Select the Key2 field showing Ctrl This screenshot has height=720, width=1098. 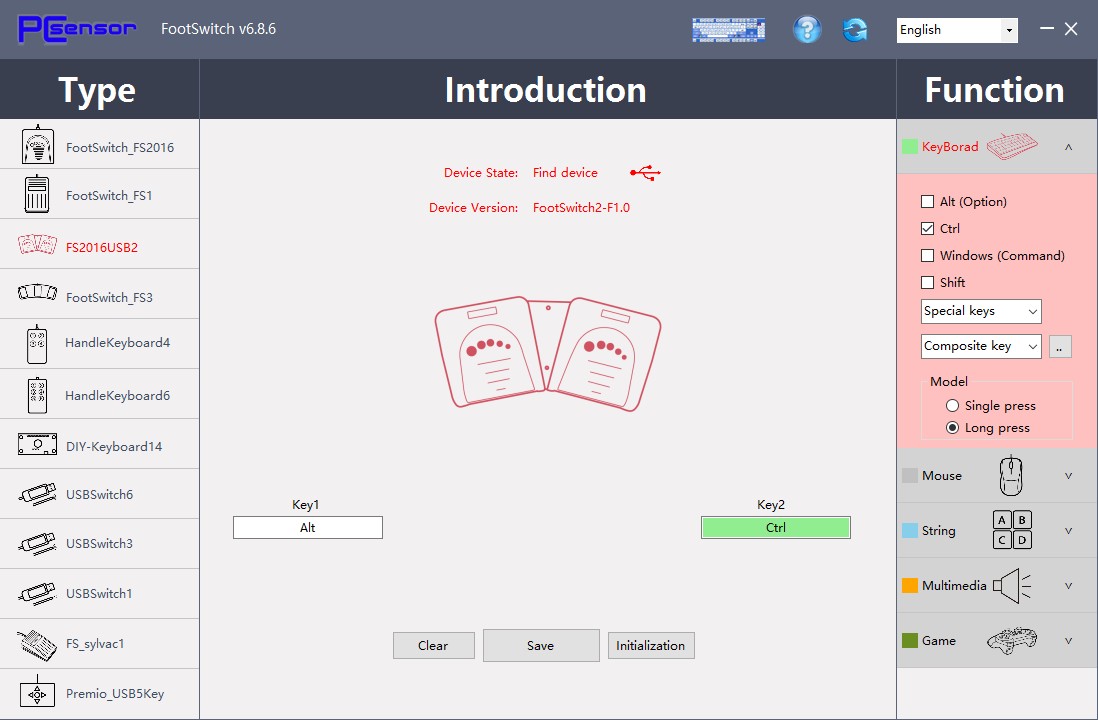click(x=776, y=527)
